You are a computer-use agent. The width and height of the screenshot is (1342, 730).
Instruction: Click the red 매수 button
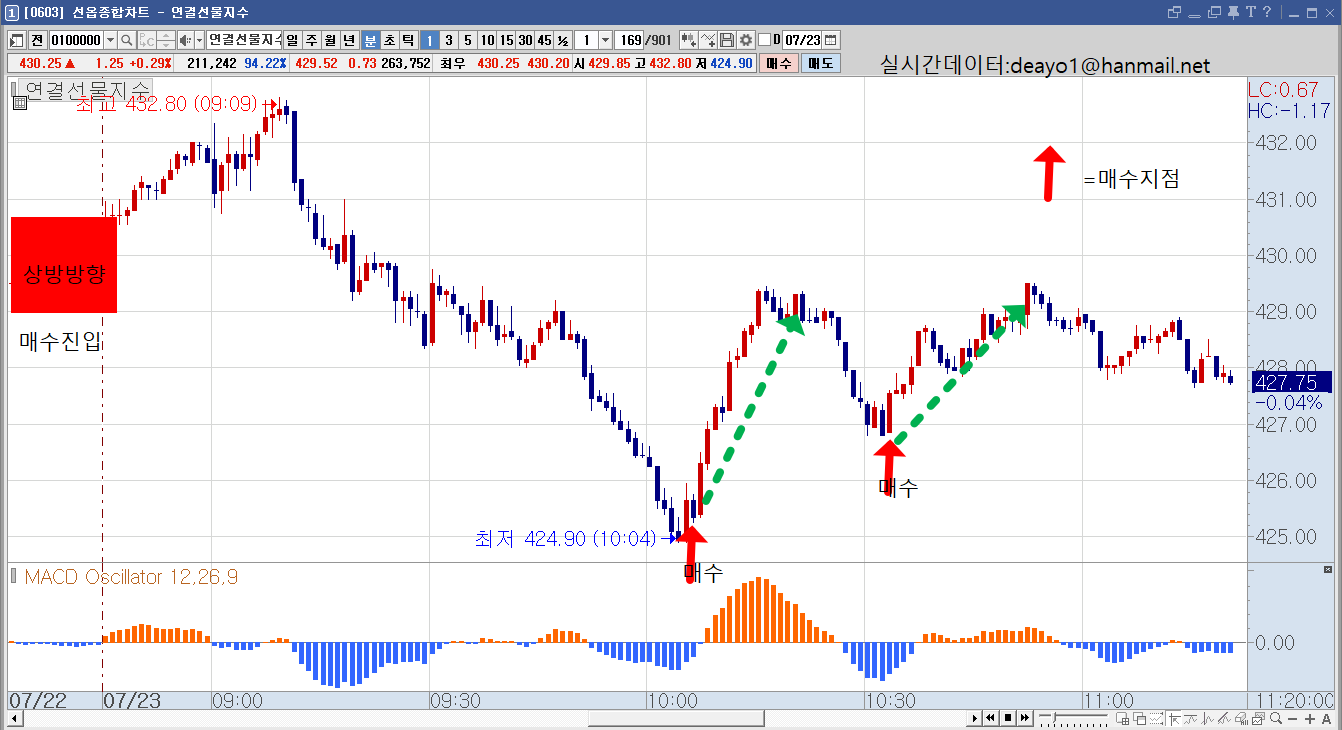tap(779, 63)
